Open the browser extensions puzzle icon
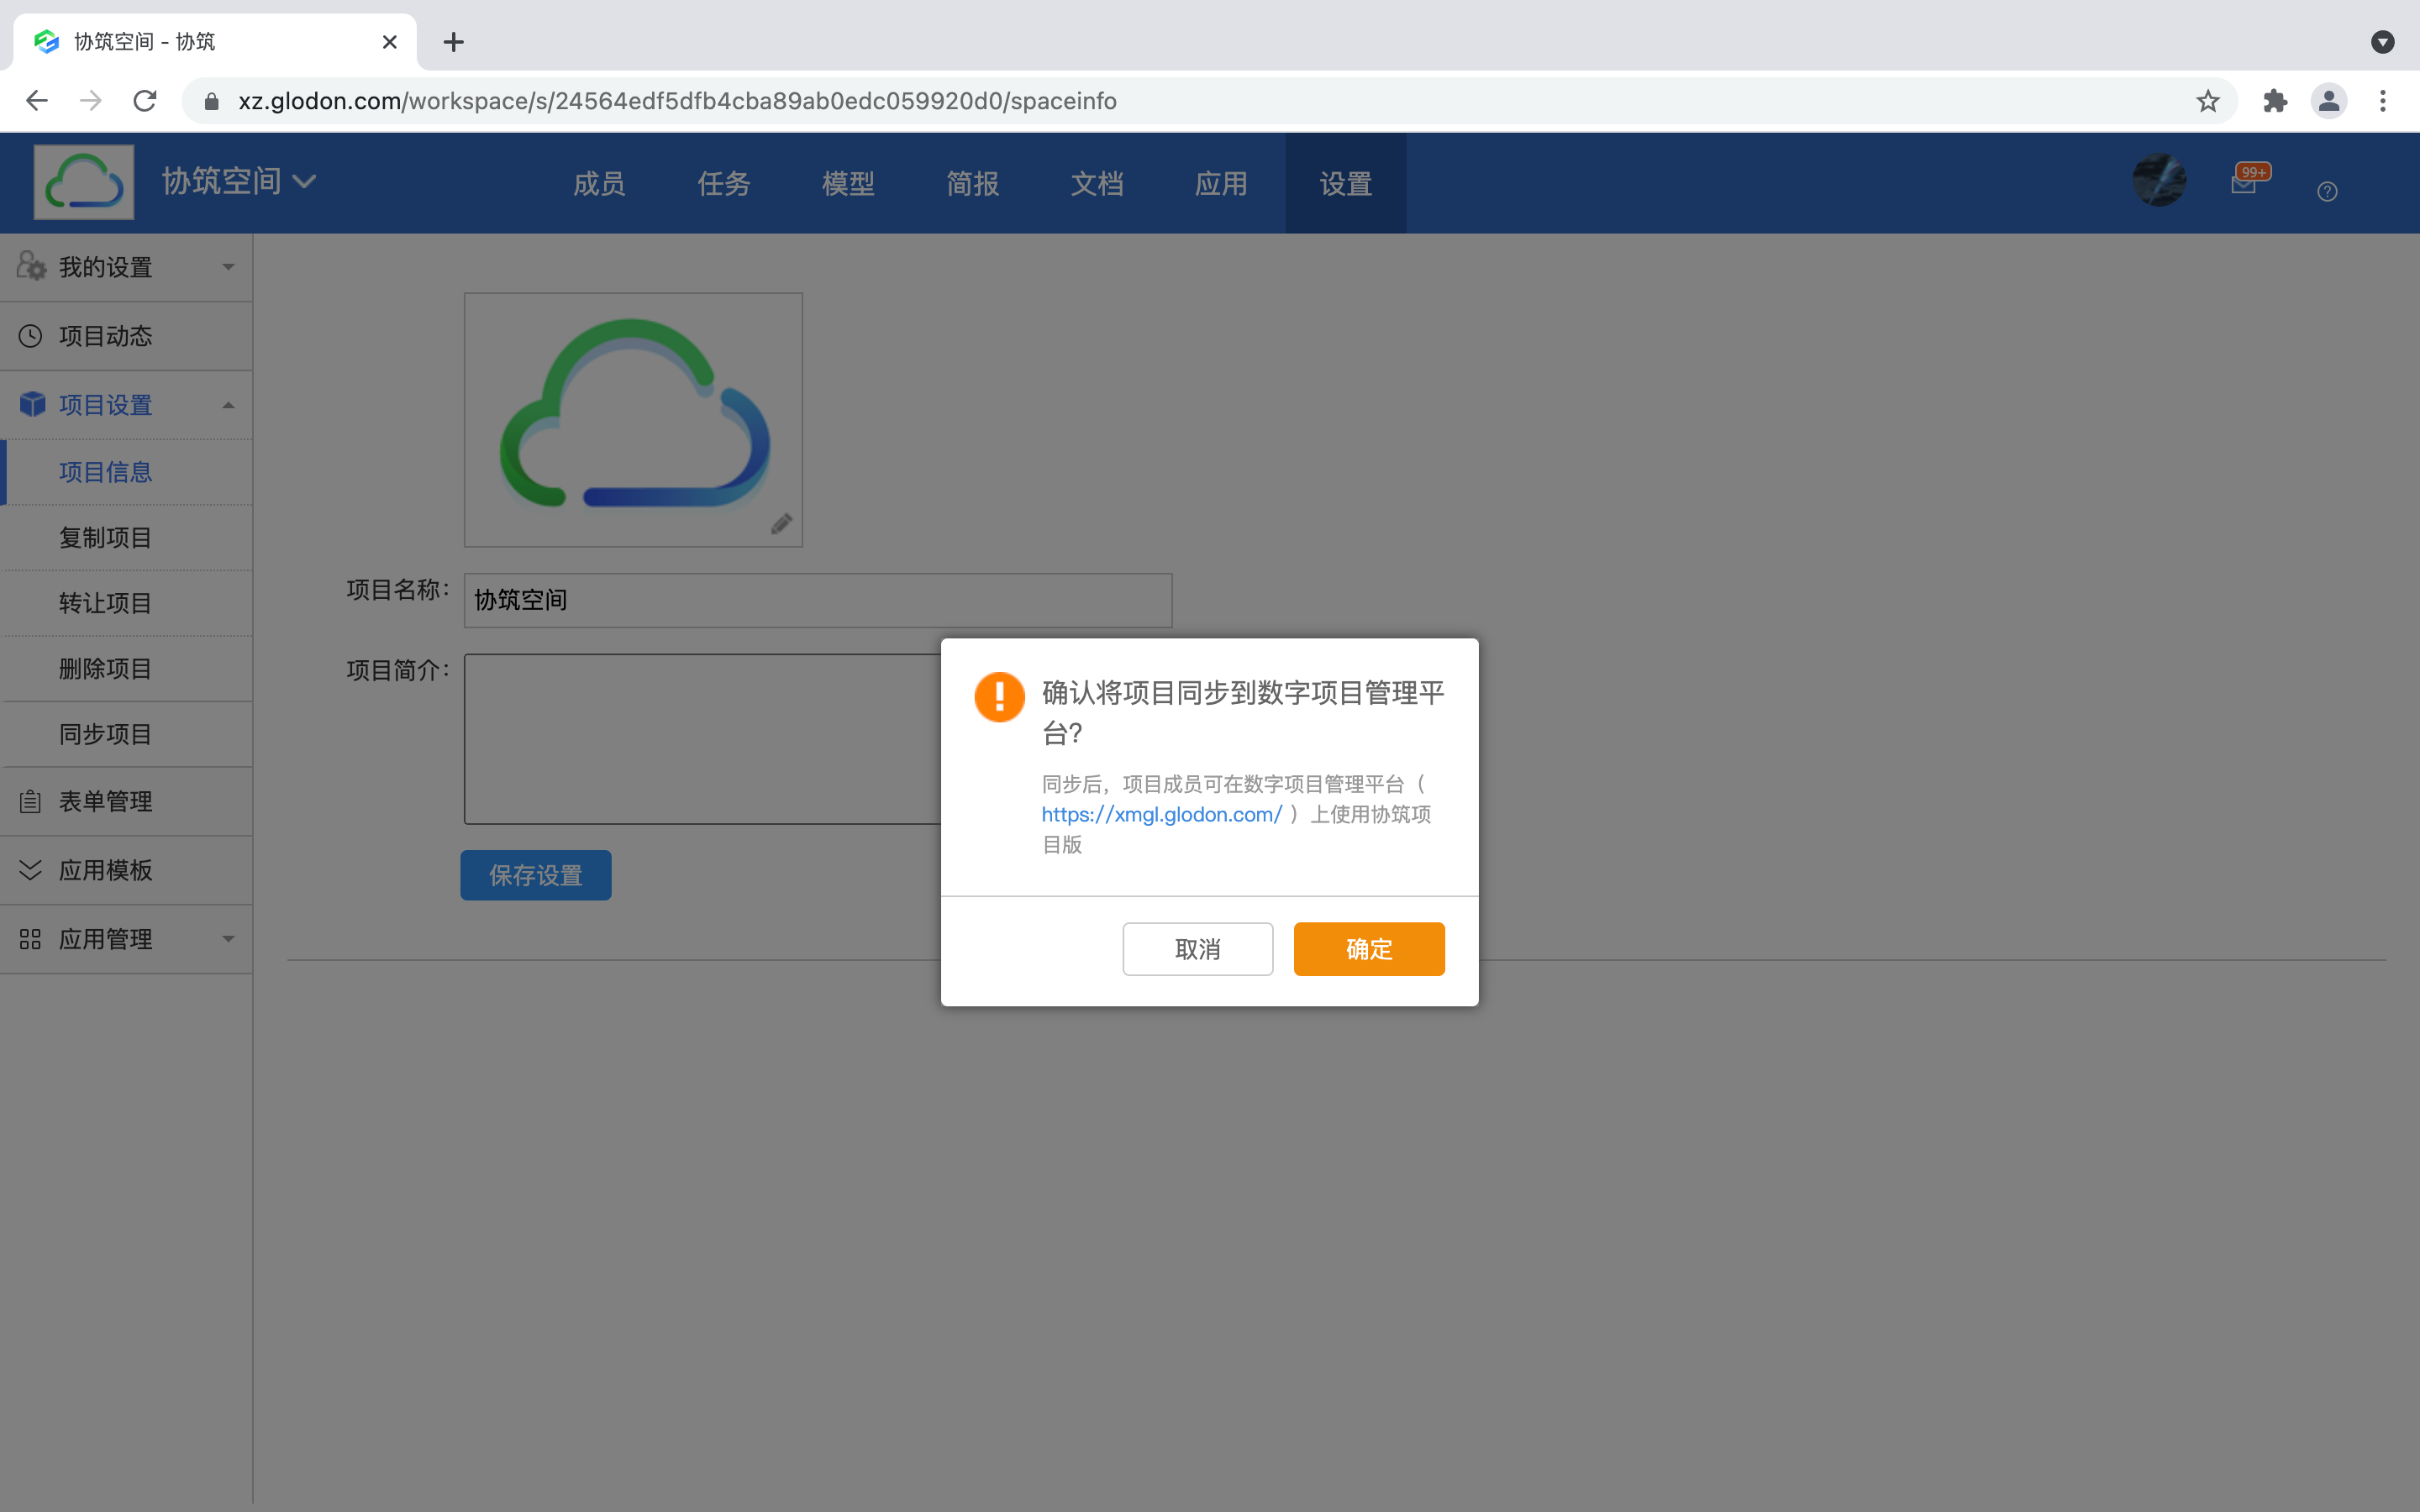The height and width of the screenshot is (1512, 2420). click(x=2275, y=101)
